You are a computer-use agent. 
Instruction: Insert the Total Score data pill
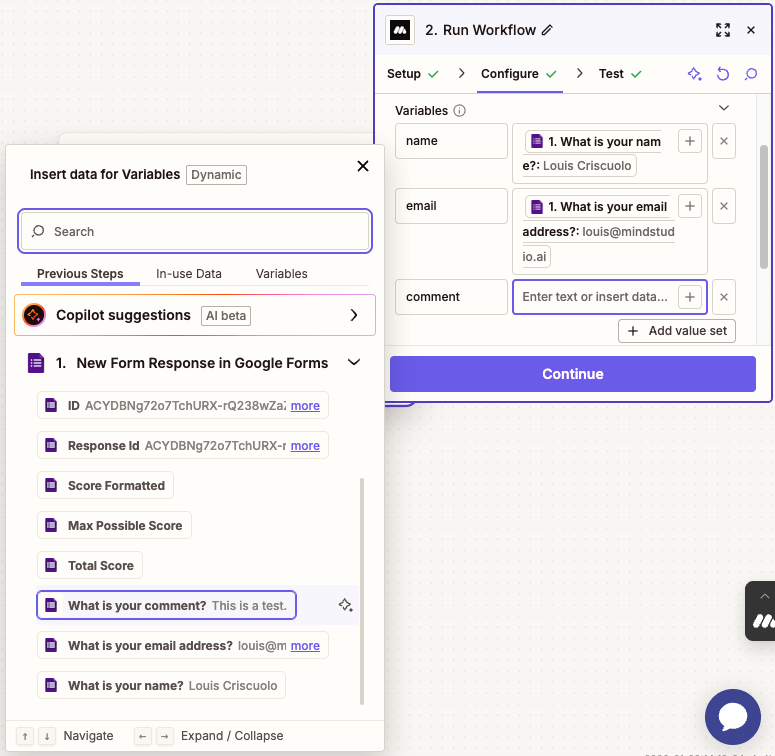tap(90, 565)
